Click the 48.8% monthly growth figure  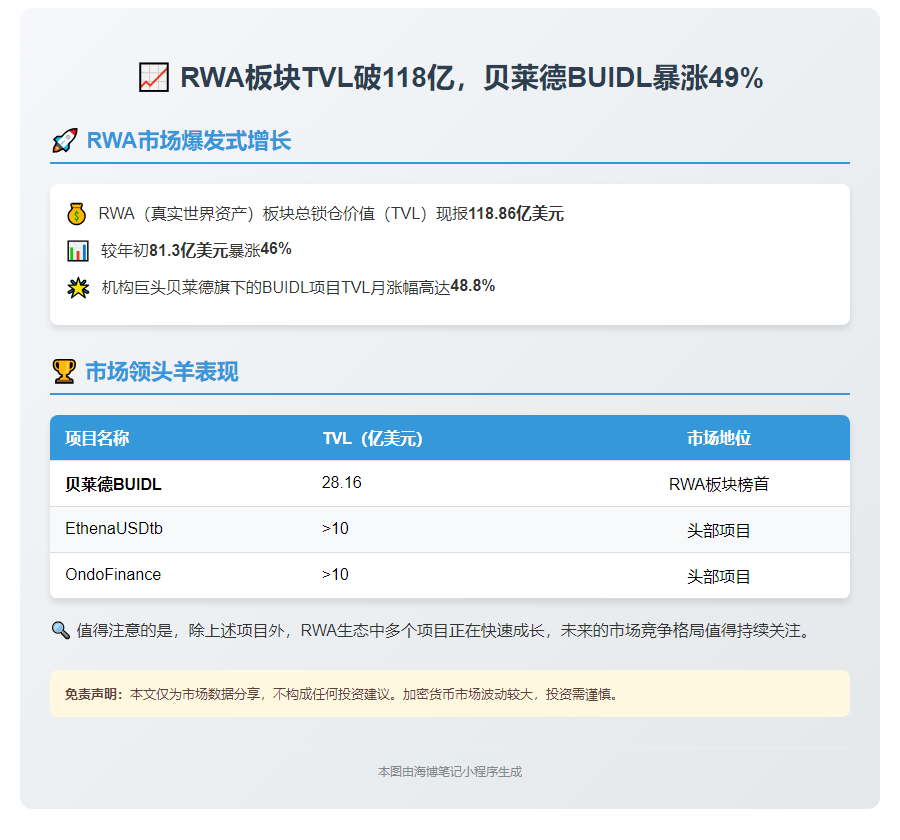click(473, 285)
